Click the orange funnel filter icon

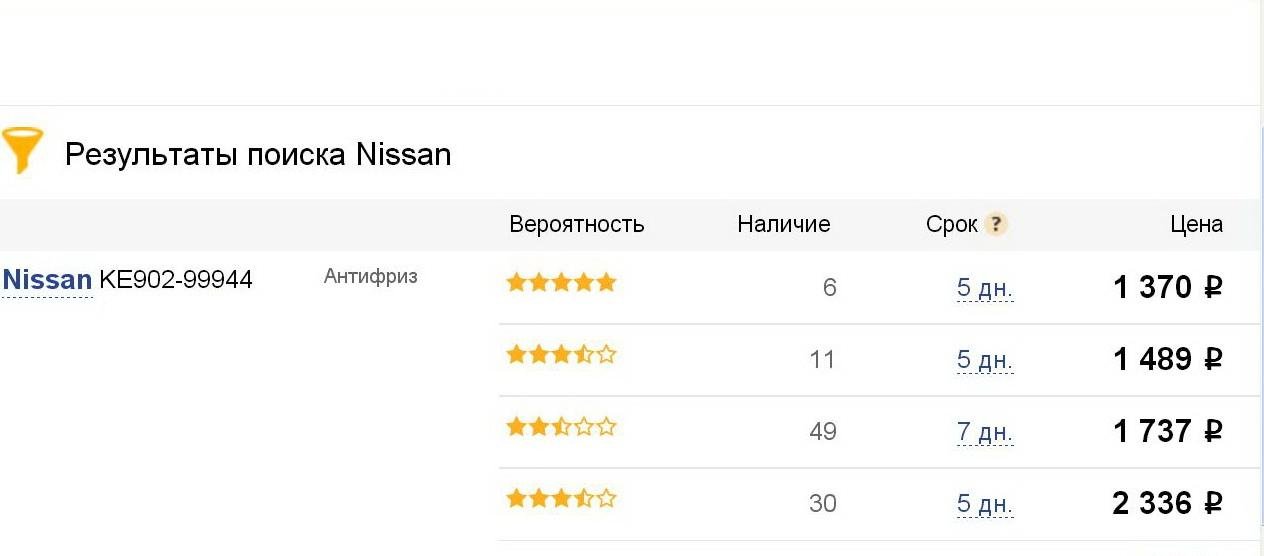tap(22, 151)
